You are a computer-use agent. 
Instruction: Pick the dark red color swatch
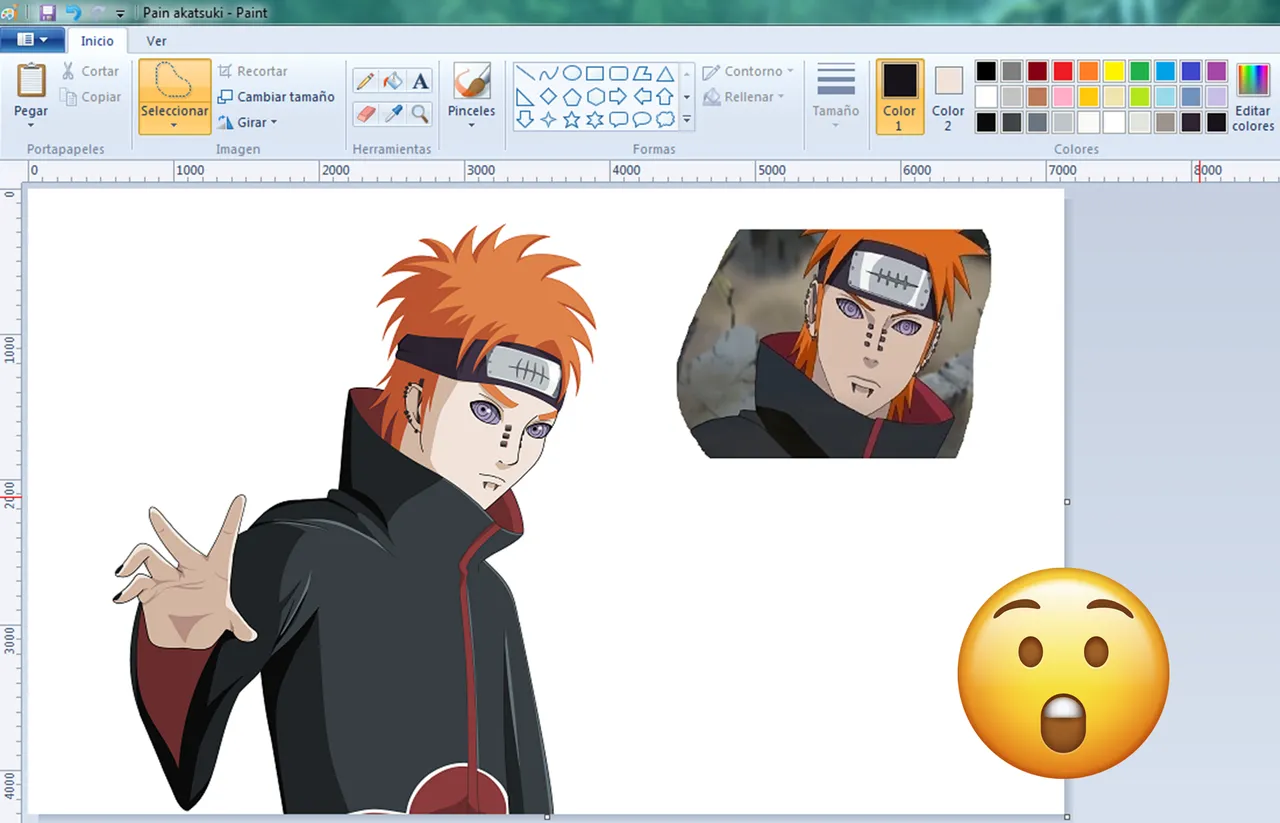pyautogui.click(x=1037, y=71)
